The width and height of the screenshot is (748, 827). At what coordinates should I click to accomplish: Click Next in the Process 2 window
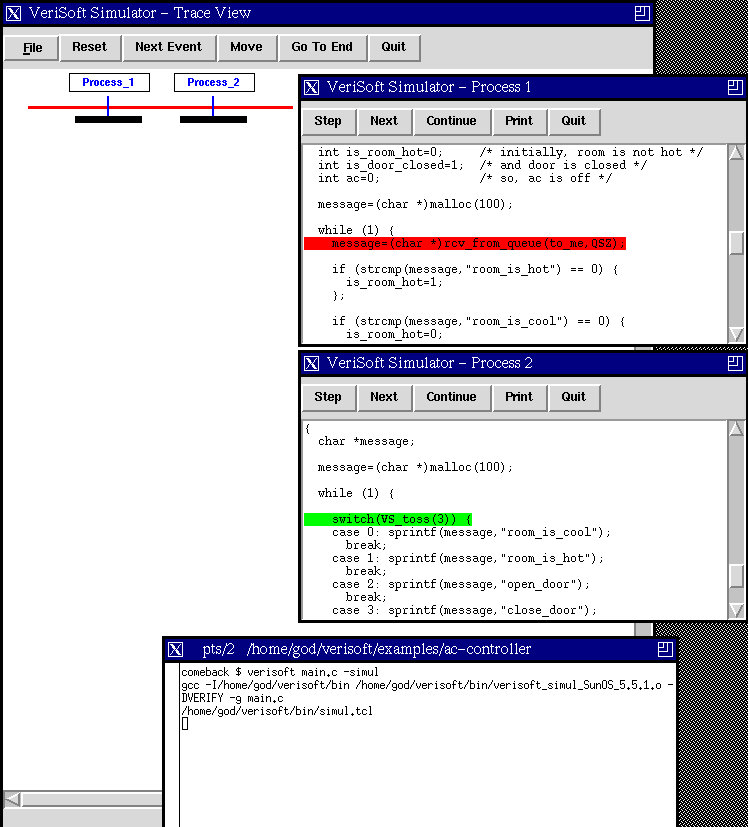[384, 397]
